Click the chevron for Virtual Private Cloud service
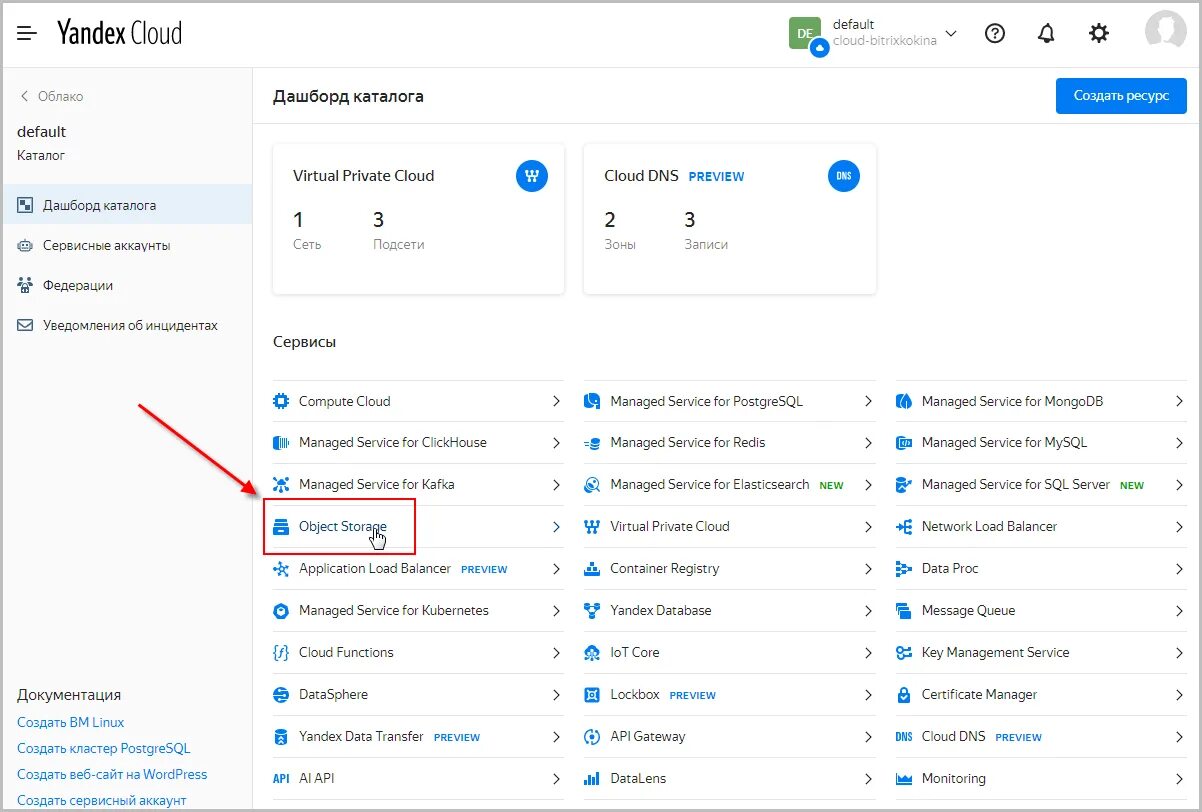The height and width of the screenshot is (812, 1202). point(868,526)
